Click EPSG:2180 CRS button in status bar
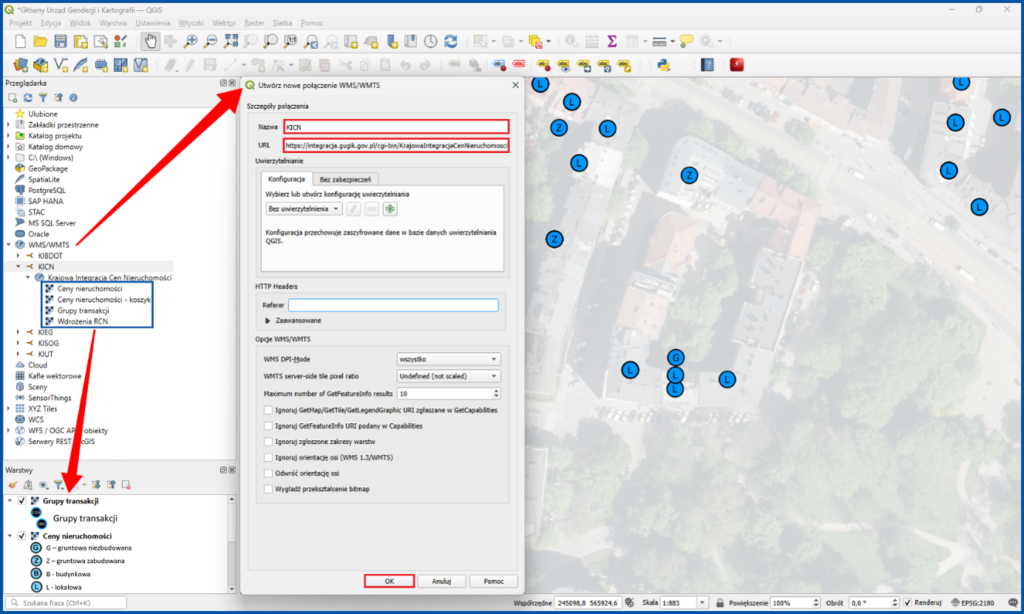1024x614 pixels. coord(972,603)
